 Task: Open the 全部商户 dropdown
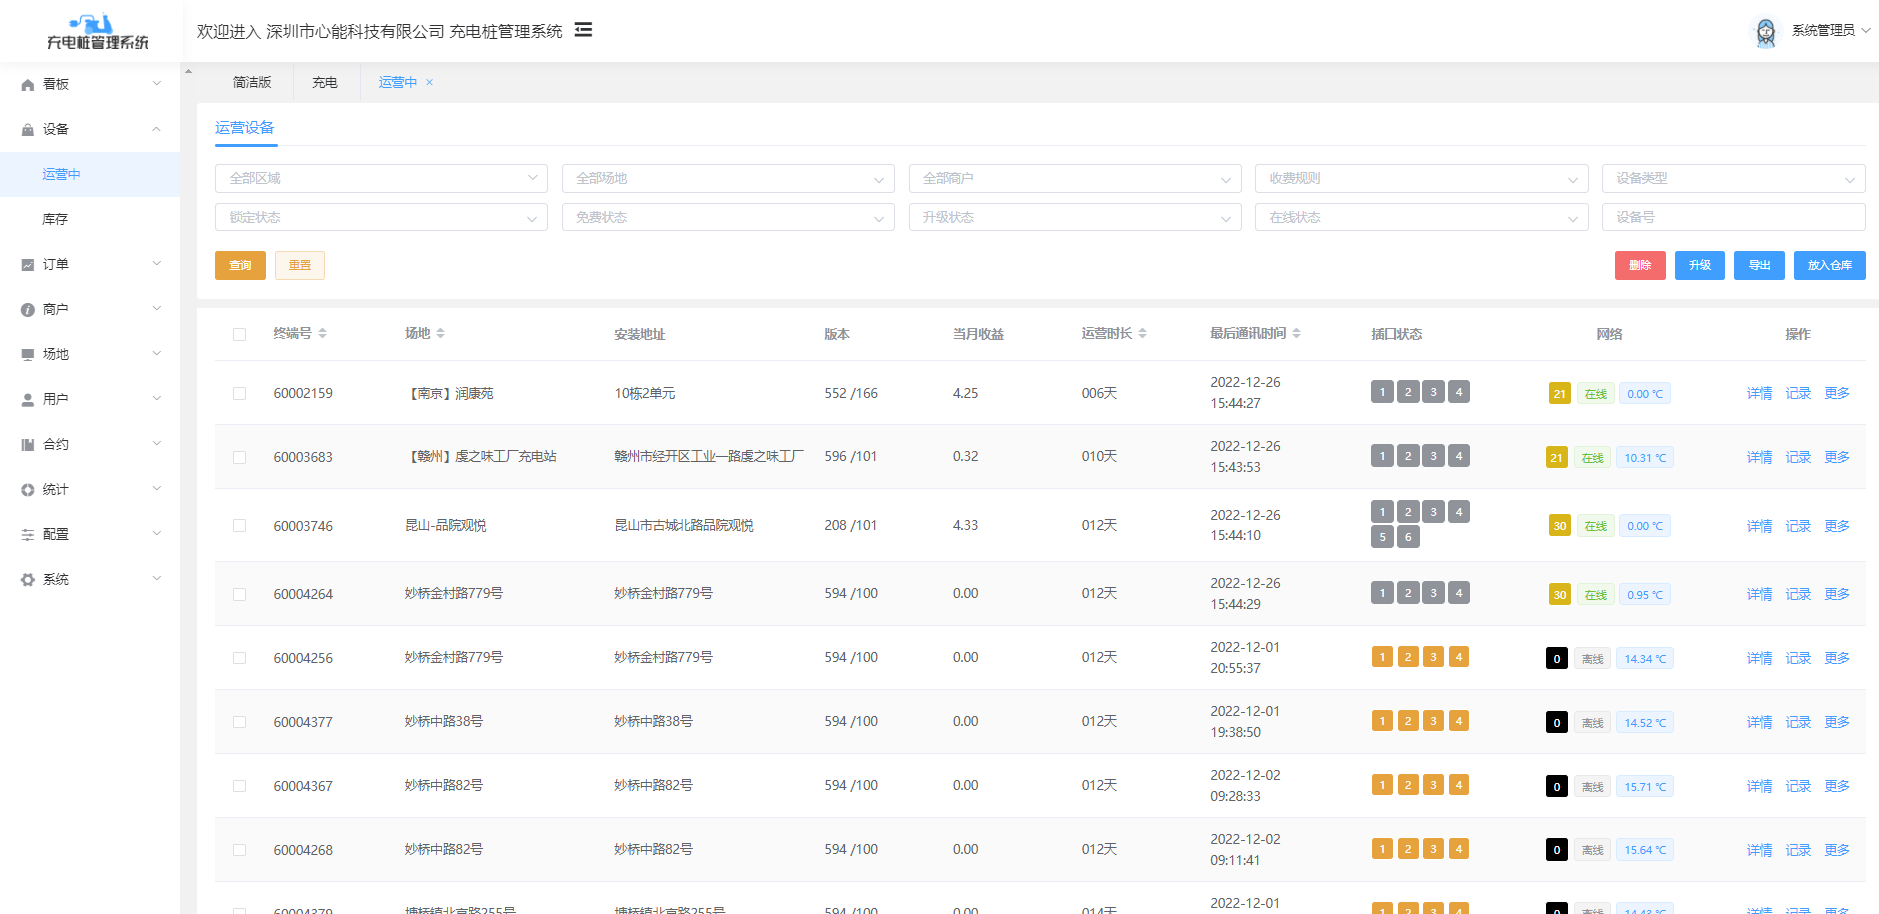(1075, 178)
